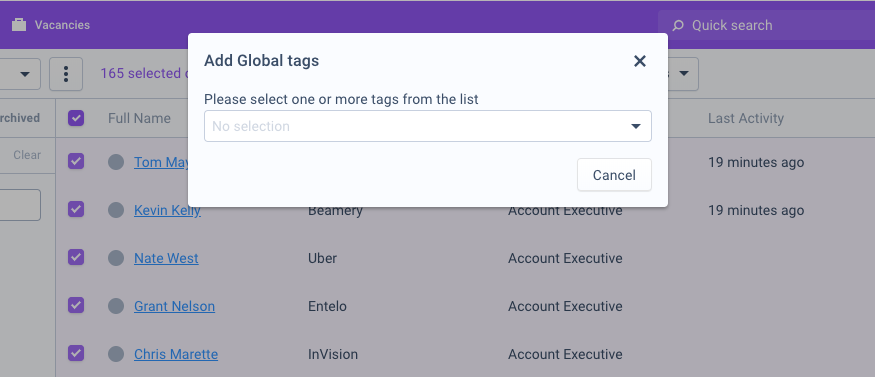Click the status dot beside Grant Nelson
This screenshot has height=377, width=875.
coord(116,306)
